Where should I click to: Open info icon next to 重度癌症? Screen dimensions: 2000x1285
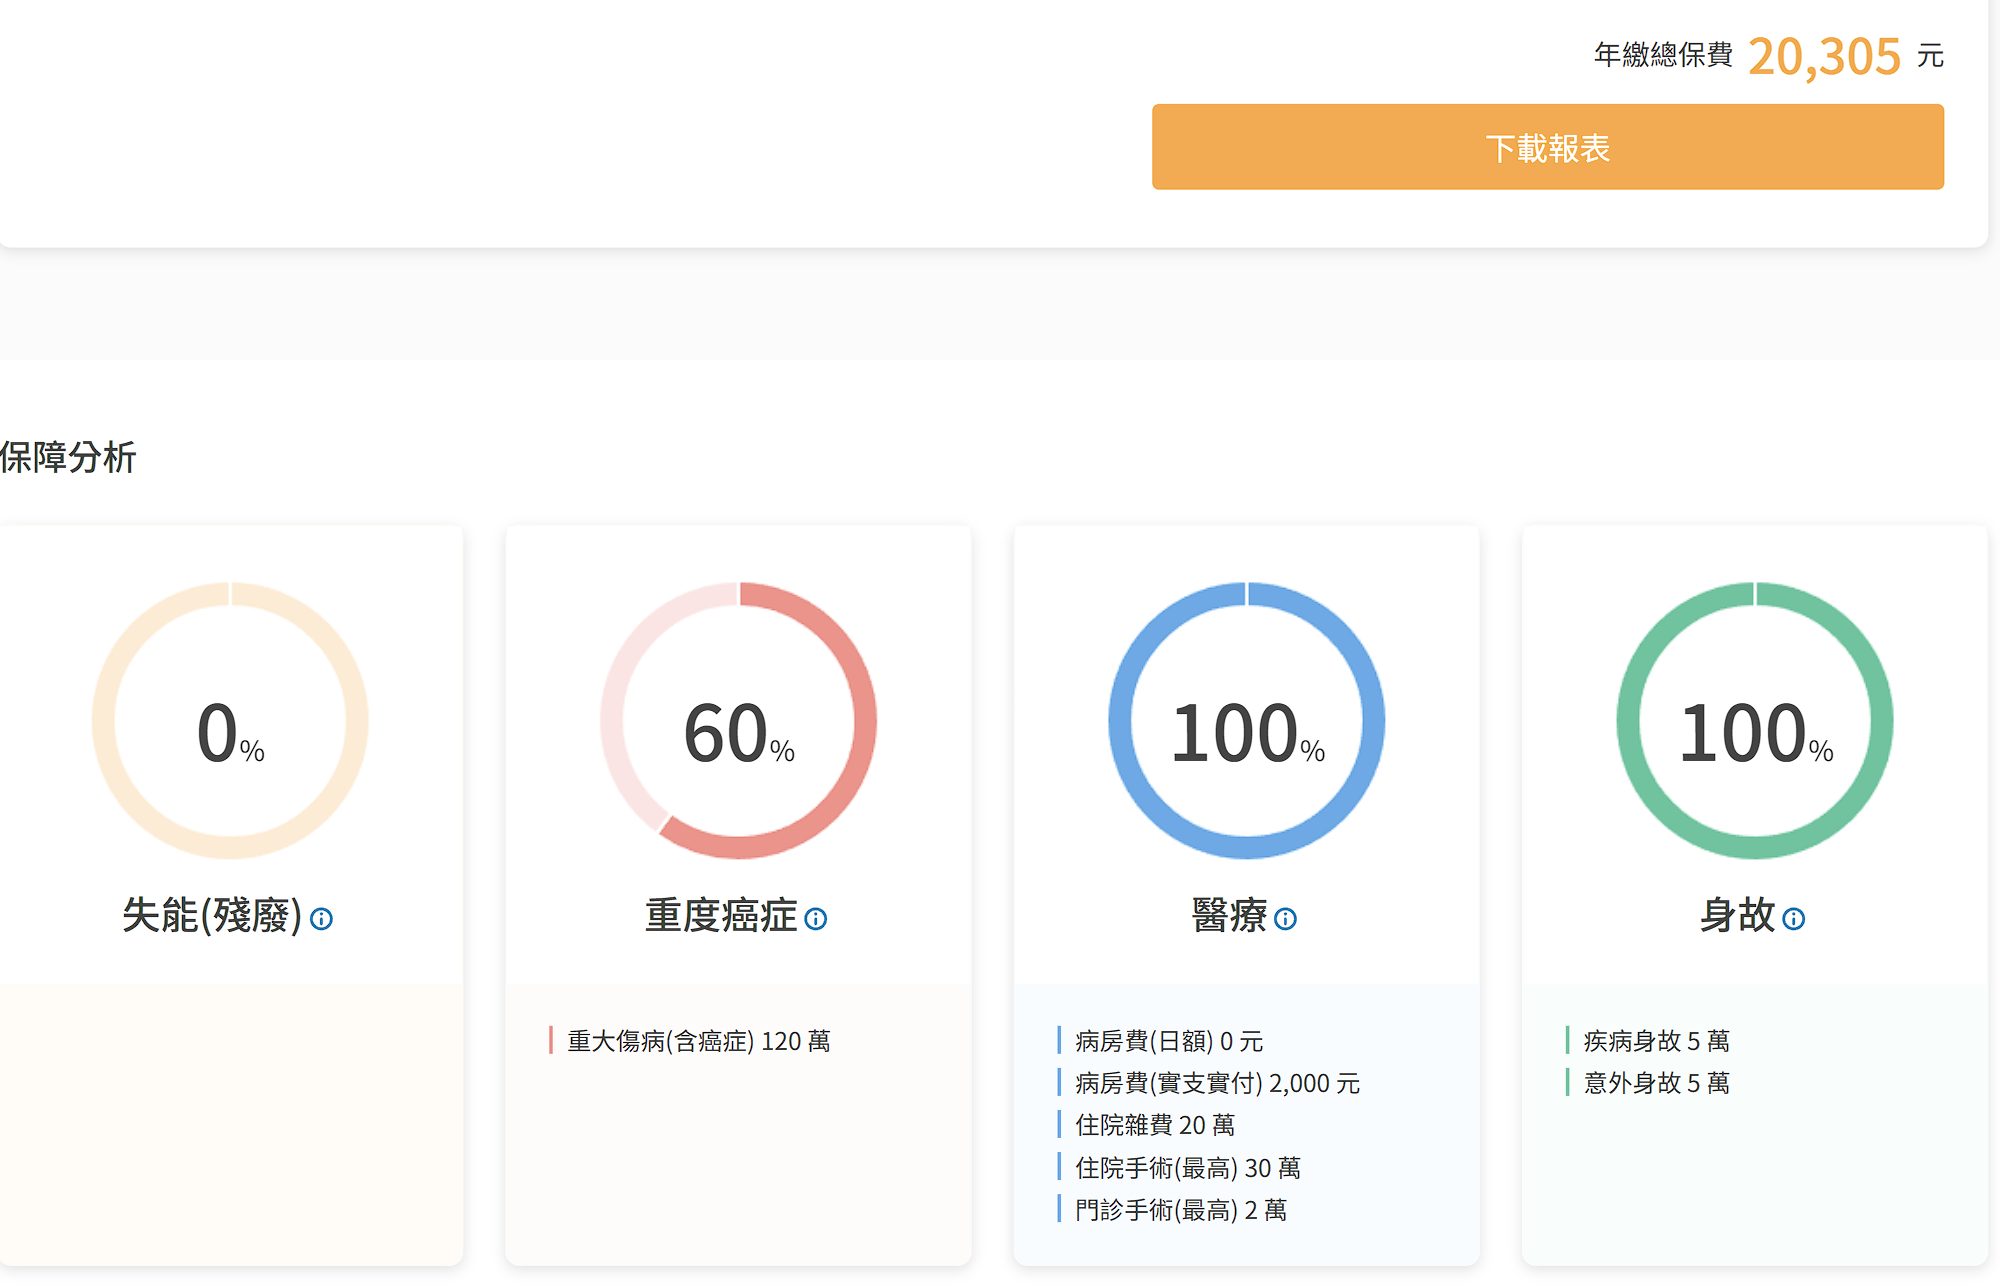(816, 918)
